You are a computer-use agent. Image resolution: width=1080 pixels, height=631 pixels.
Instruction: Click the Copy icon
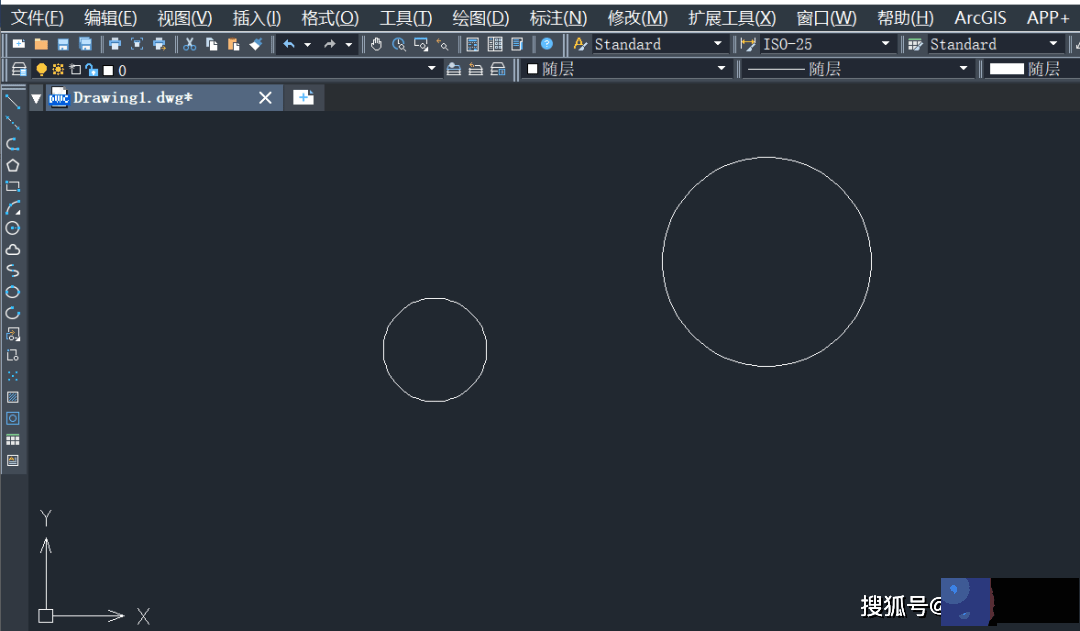211,44
